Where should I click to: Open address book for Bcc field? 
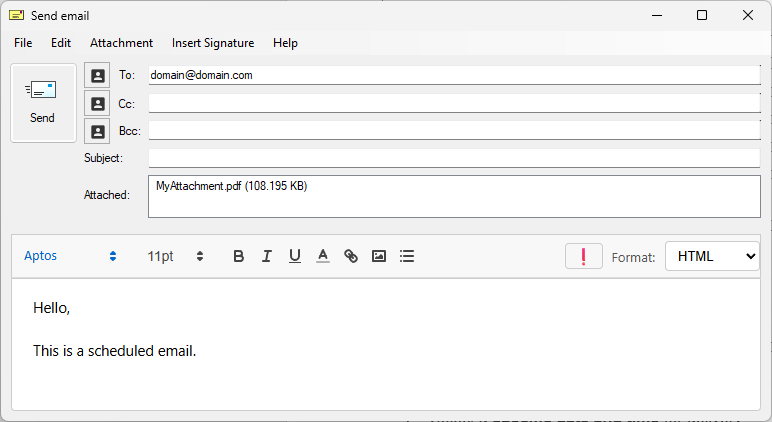pyautogui.click(x=97, y=131)
